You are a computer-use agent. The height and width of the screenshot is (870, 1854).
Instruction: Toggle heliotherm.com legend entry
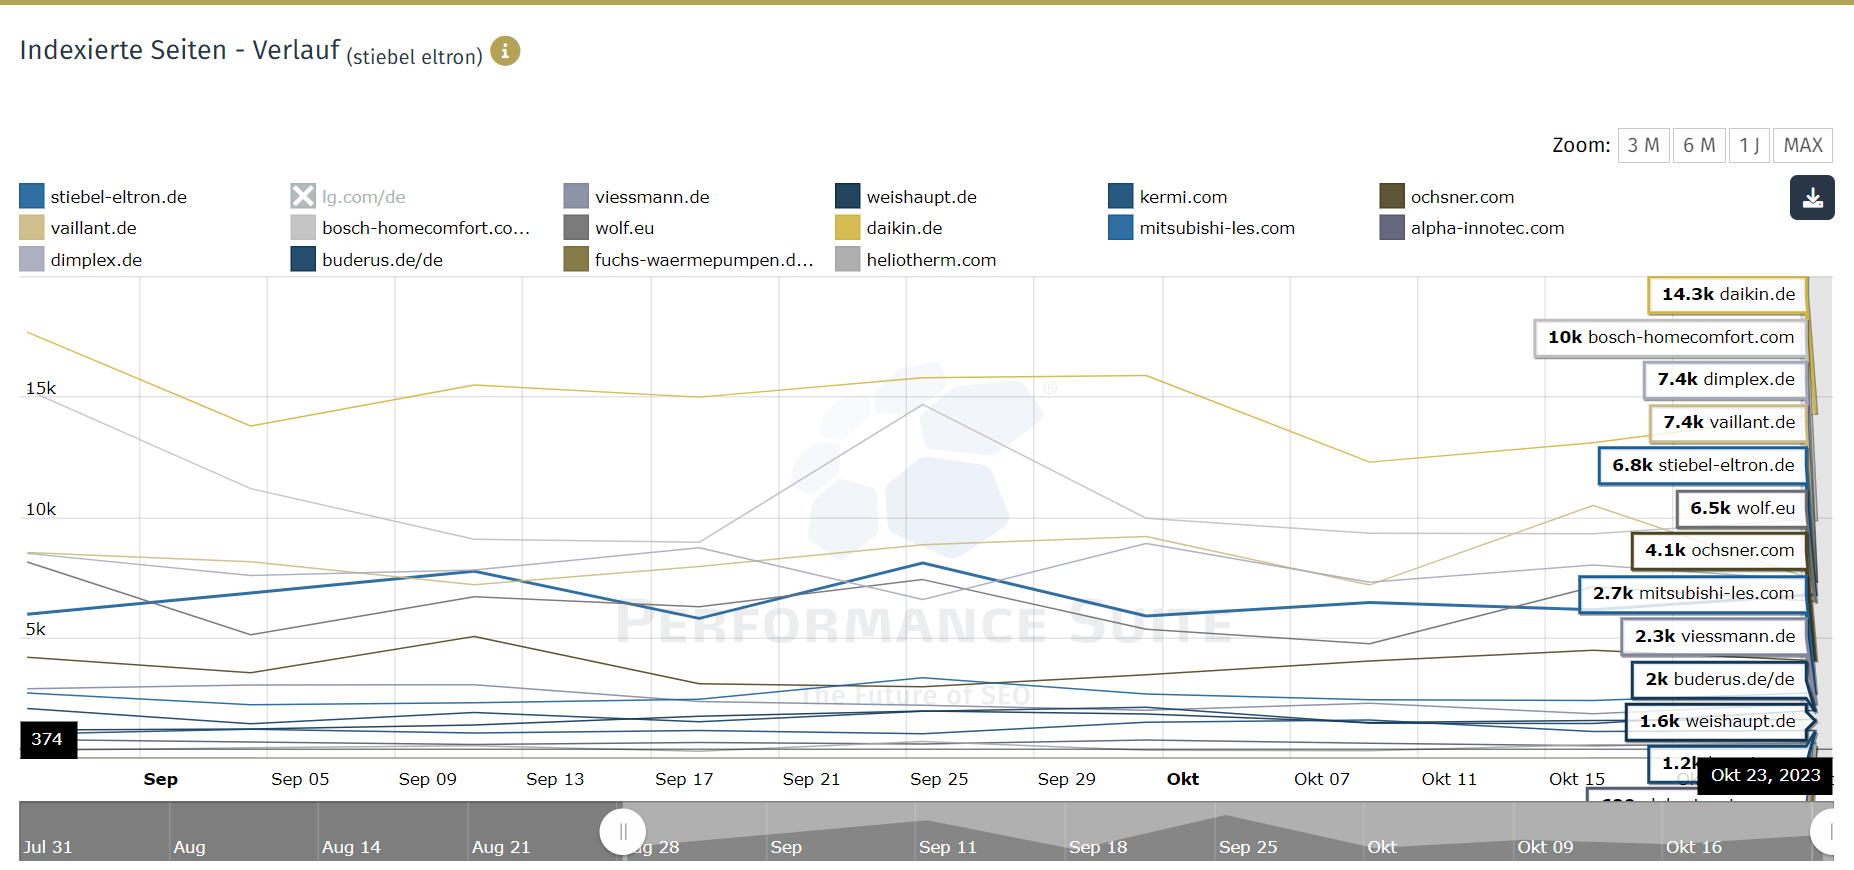click(x=916, y=259)
